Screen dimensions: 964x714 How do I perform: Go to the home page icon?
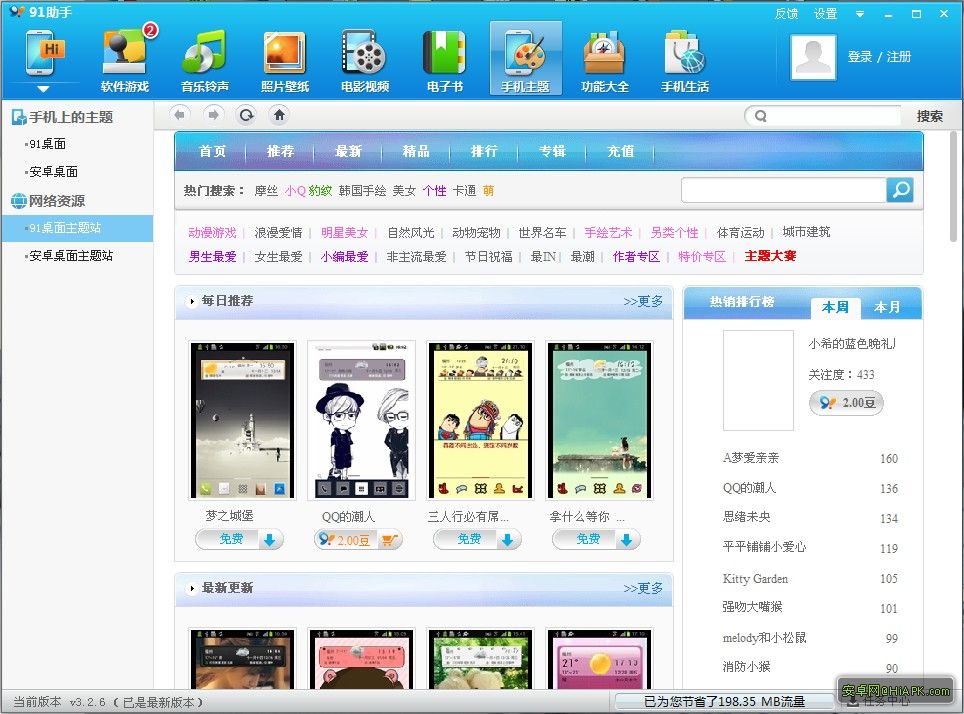tap(279, 115)
